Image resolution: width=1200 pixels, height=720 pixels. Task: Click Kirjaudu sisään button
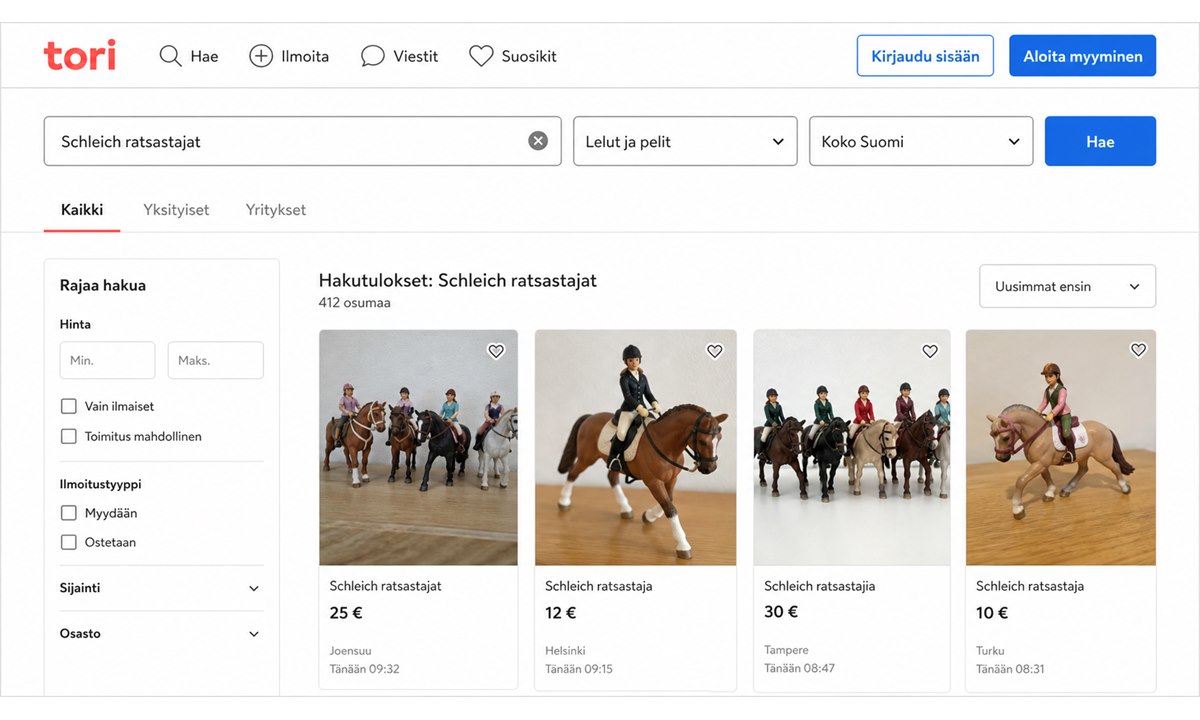[925, 56]
